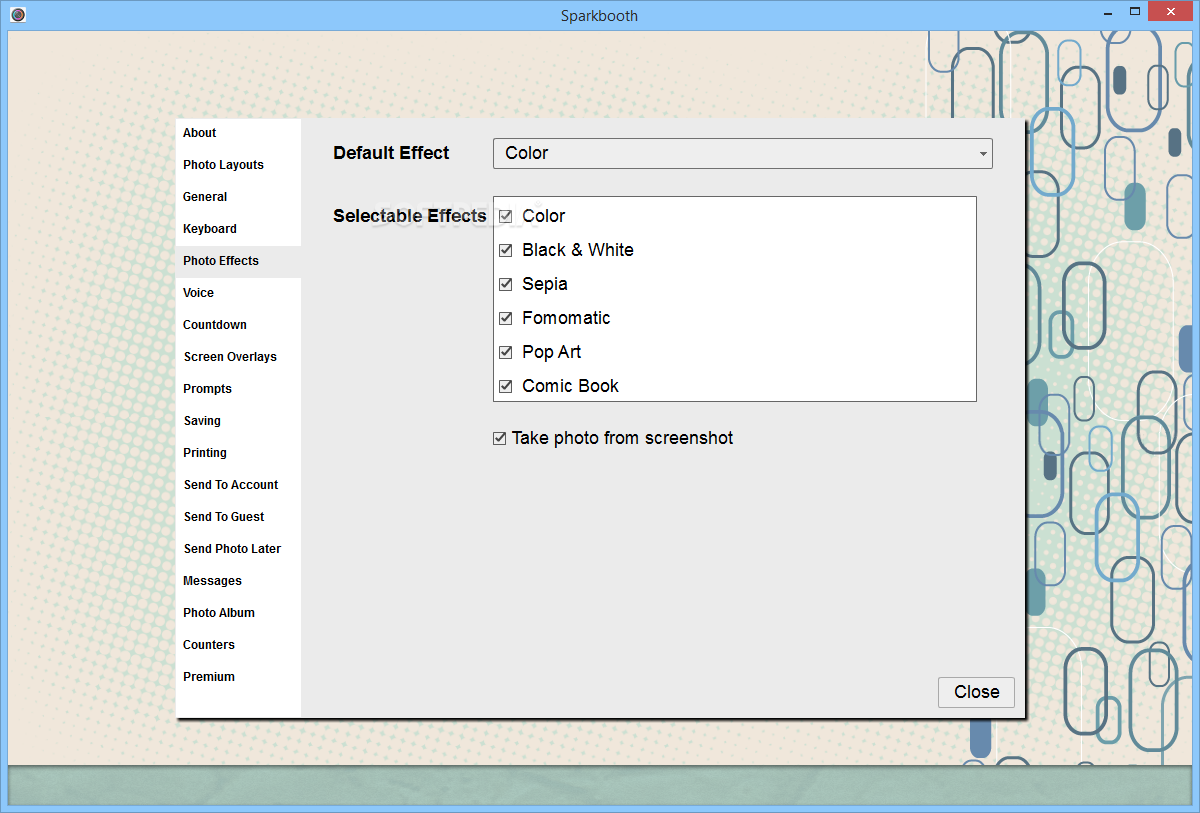Disable Take photo from screenshot checkbox

click(500, 438)
